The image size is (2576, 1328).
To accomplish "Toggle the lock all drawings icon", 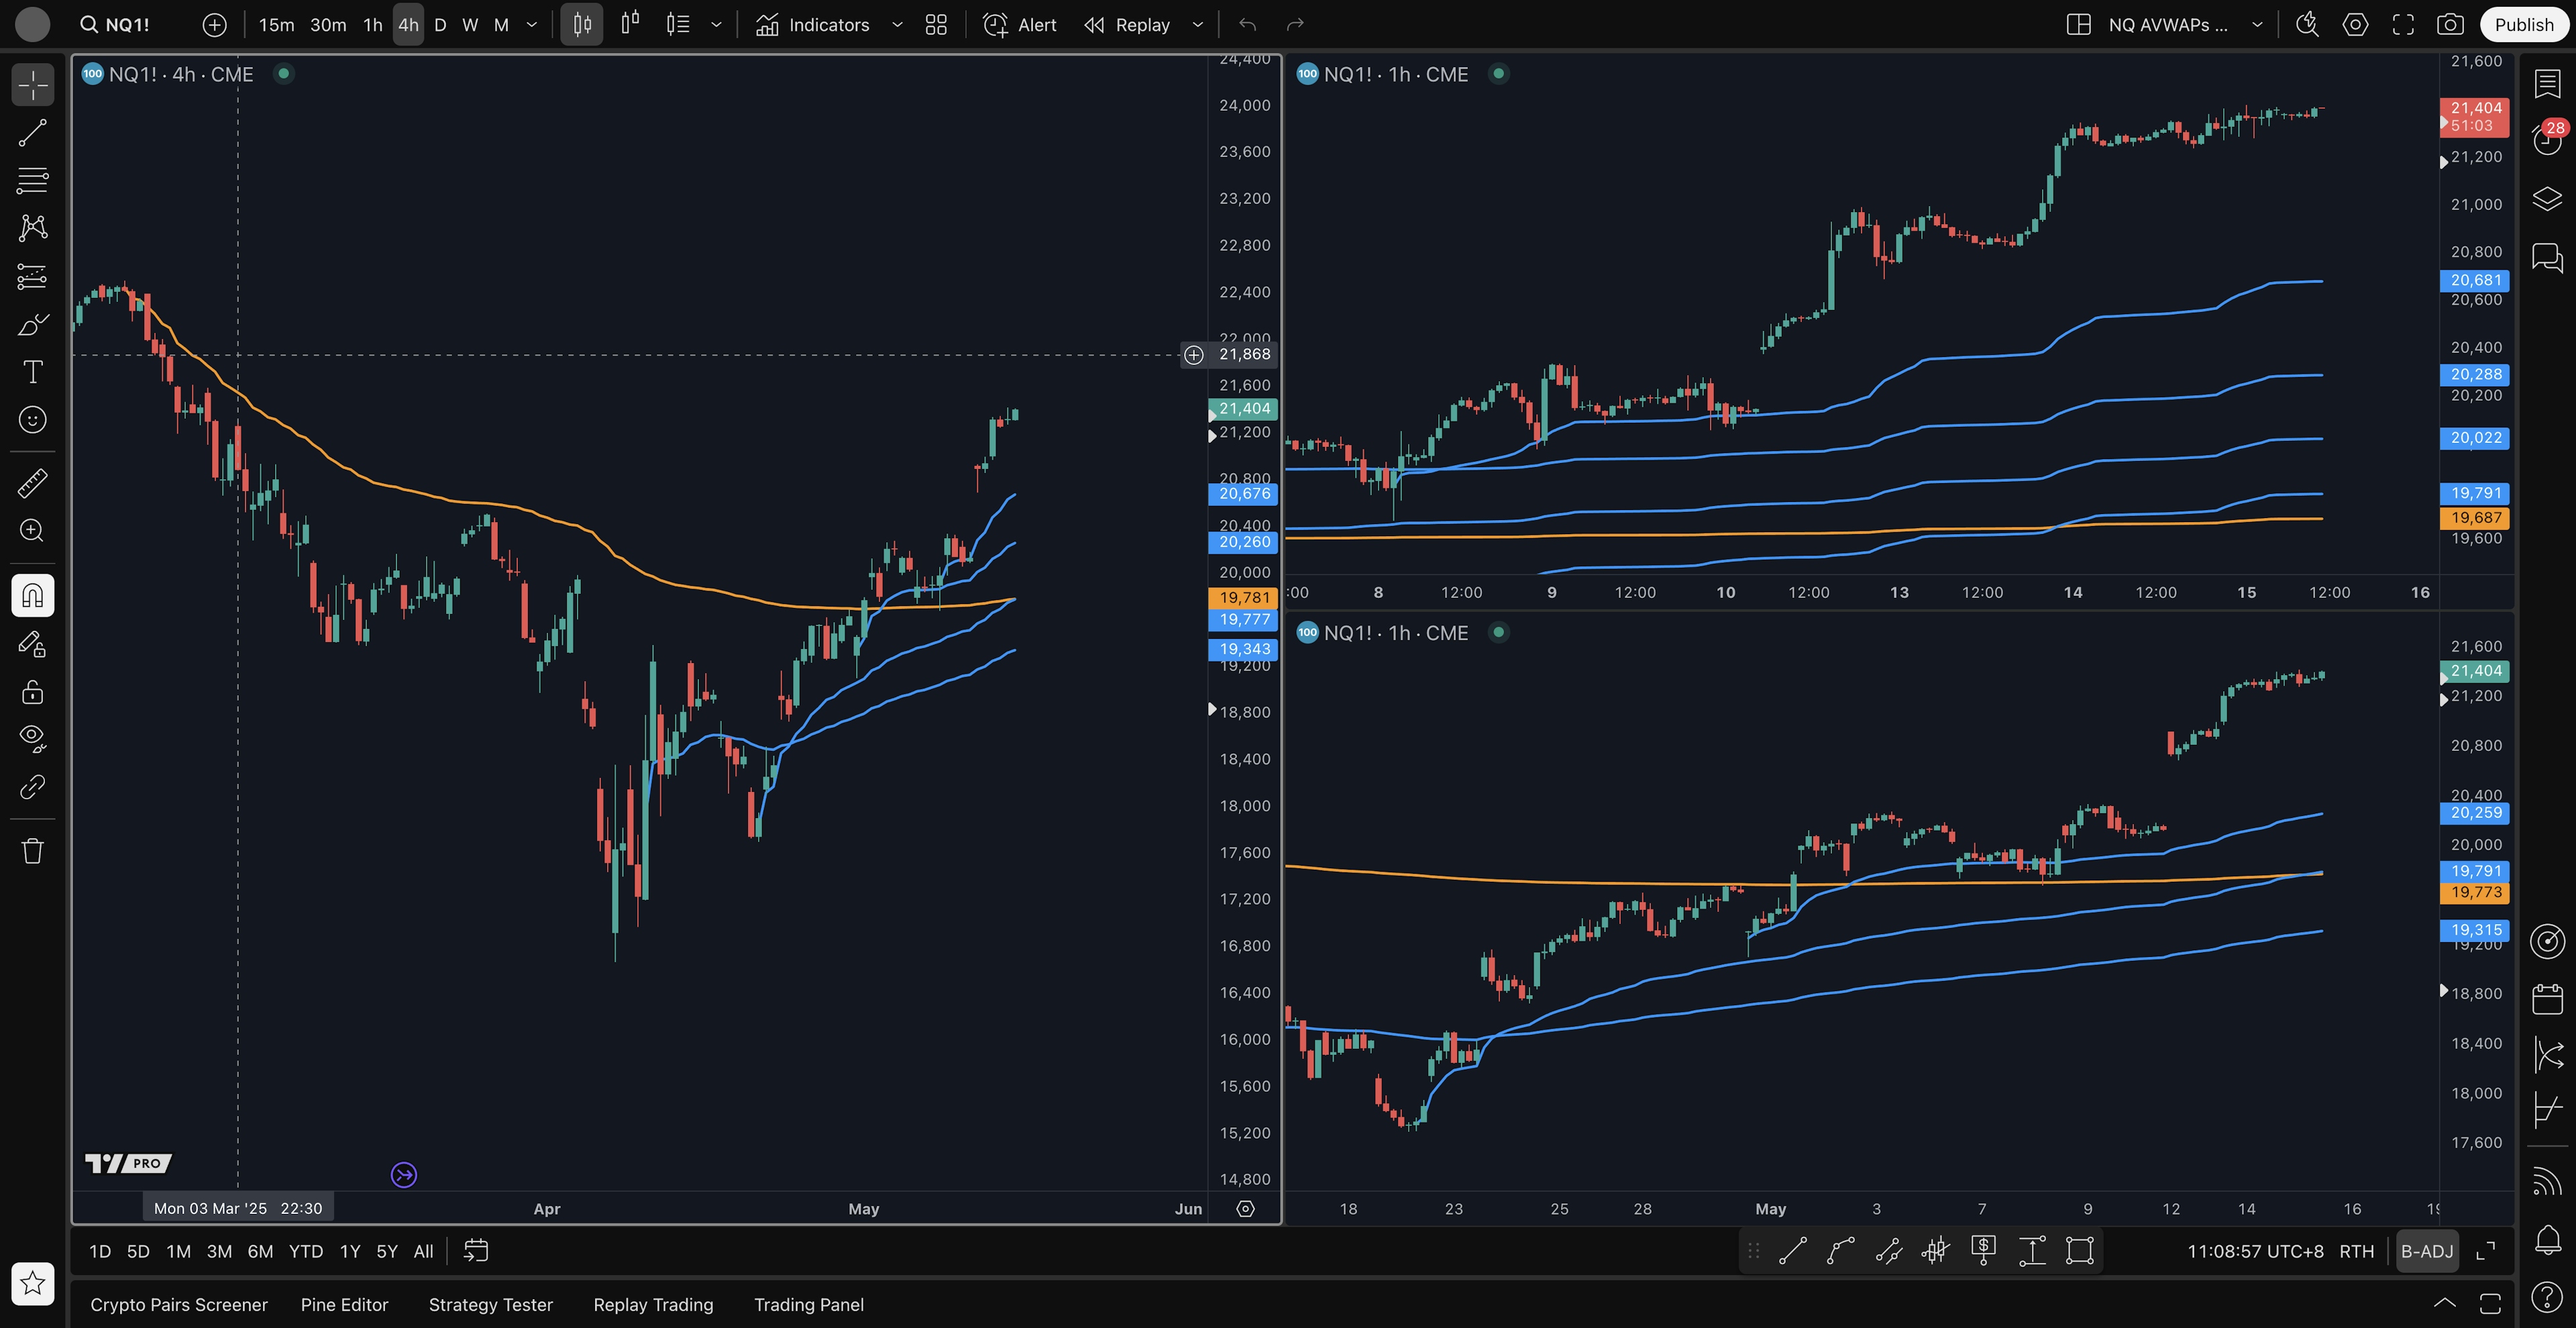I will 32,692.
